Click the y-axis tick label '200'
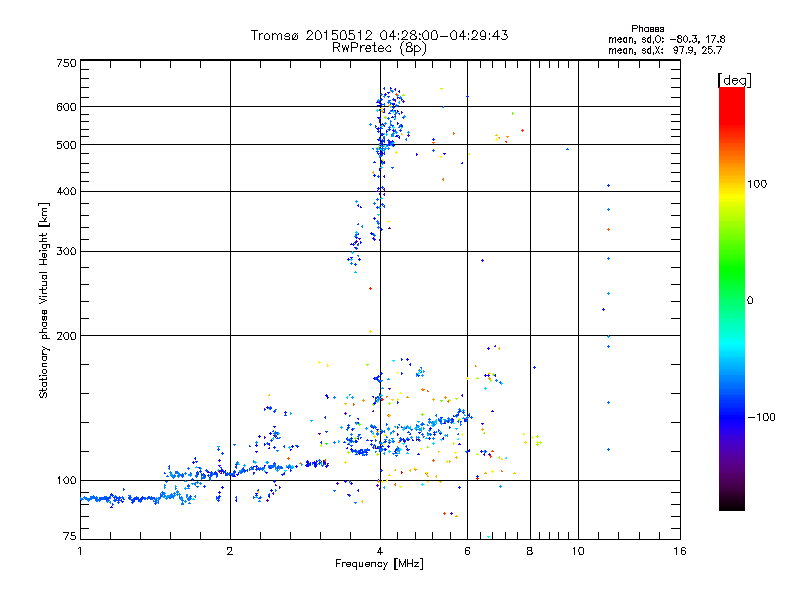 click(x=66, y=336)
